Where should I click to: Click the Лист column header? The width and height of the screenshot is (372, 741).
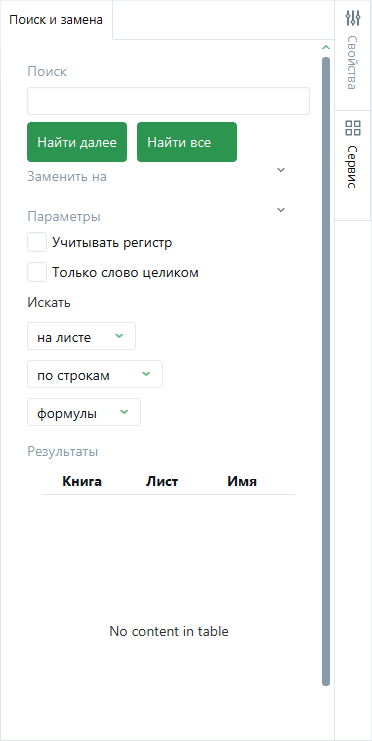point(162,482)
